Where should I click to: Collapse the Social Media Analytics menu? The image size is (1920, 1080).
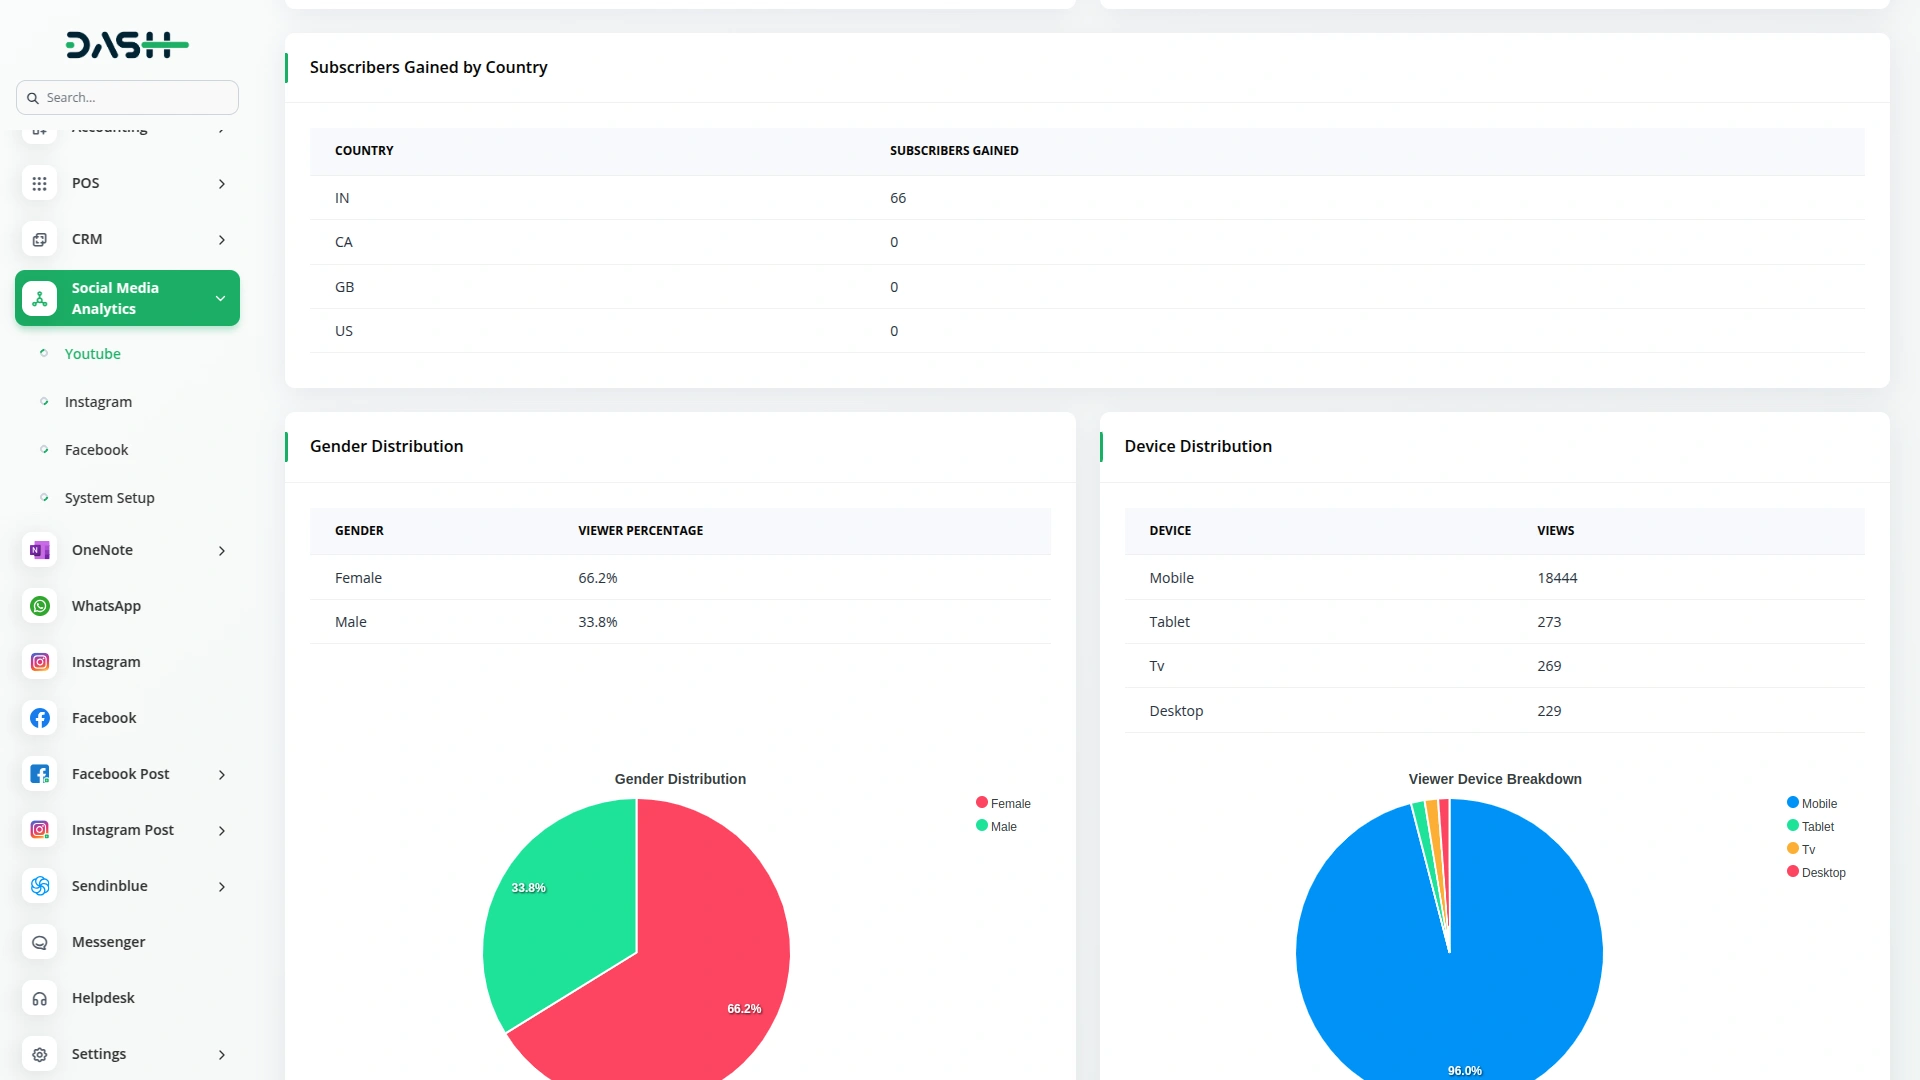[x=220, y=298]
